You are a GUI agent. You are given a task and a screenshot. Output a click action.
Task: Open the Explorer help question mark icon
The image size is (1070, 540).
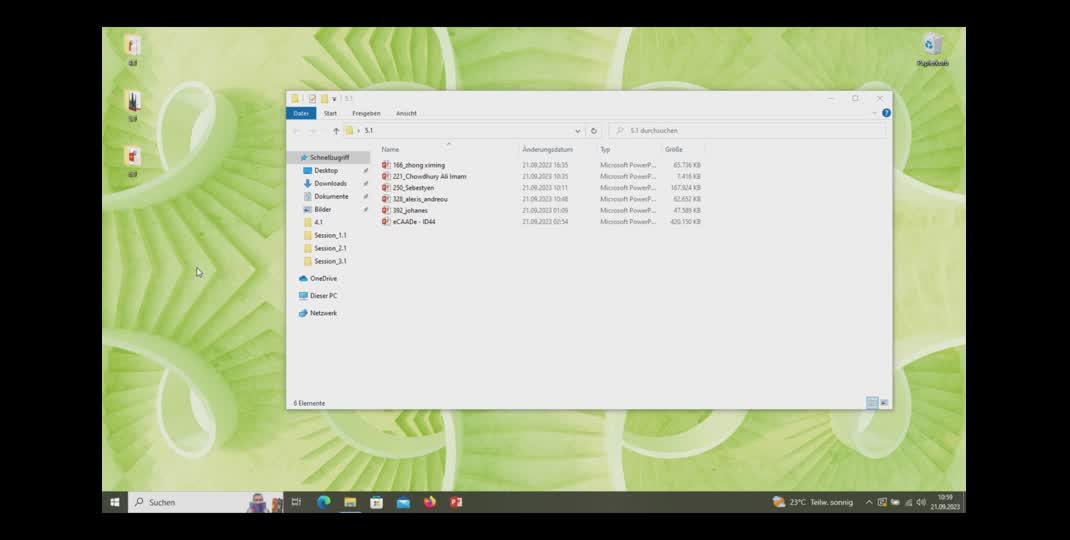tap(886, 113)
